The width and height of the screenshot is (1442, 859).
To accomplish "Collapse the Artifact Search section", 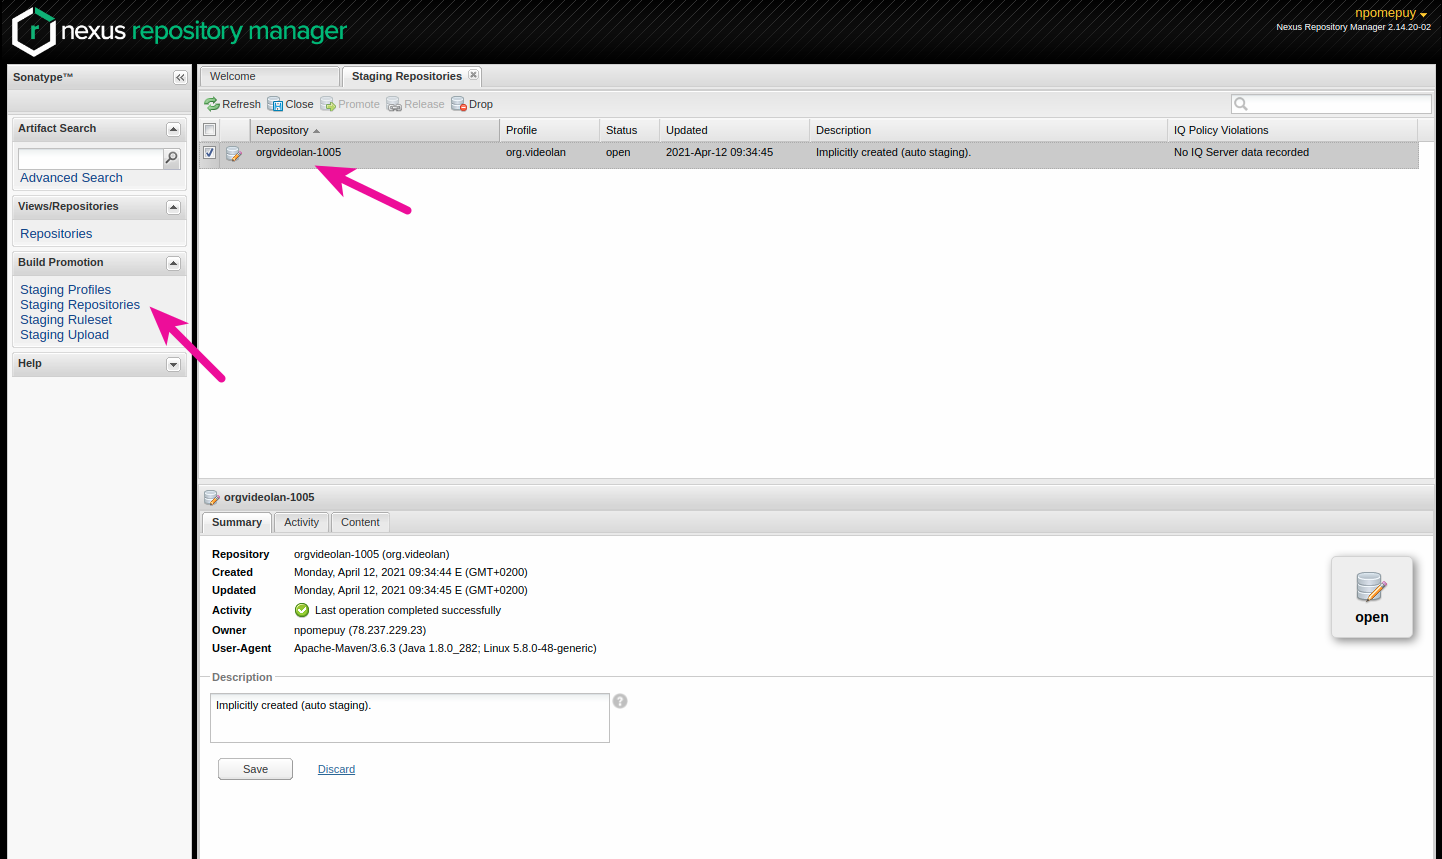I will coord(173,129).
